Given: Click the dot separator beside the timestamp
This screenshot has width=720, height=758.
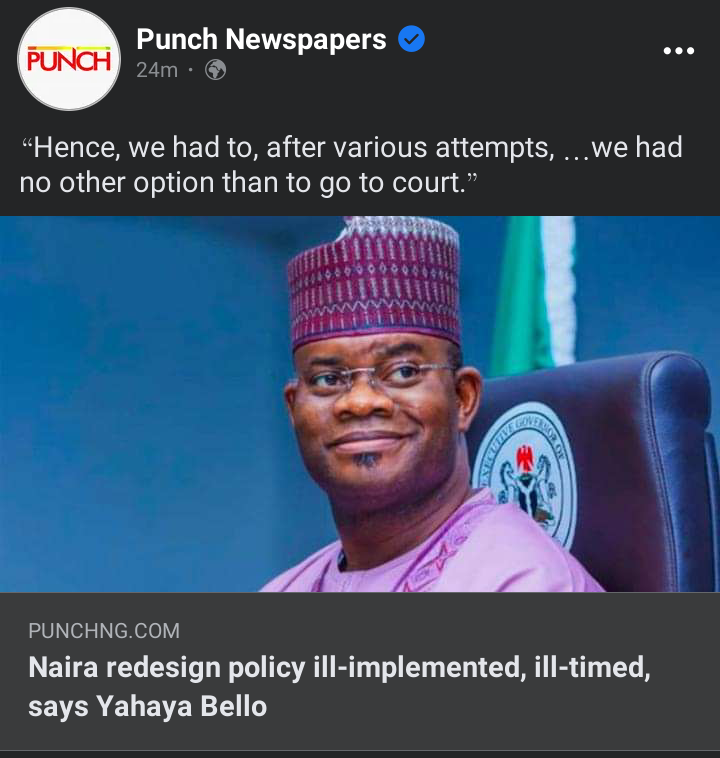Looking at the screenshot, I should coord(191,71).
